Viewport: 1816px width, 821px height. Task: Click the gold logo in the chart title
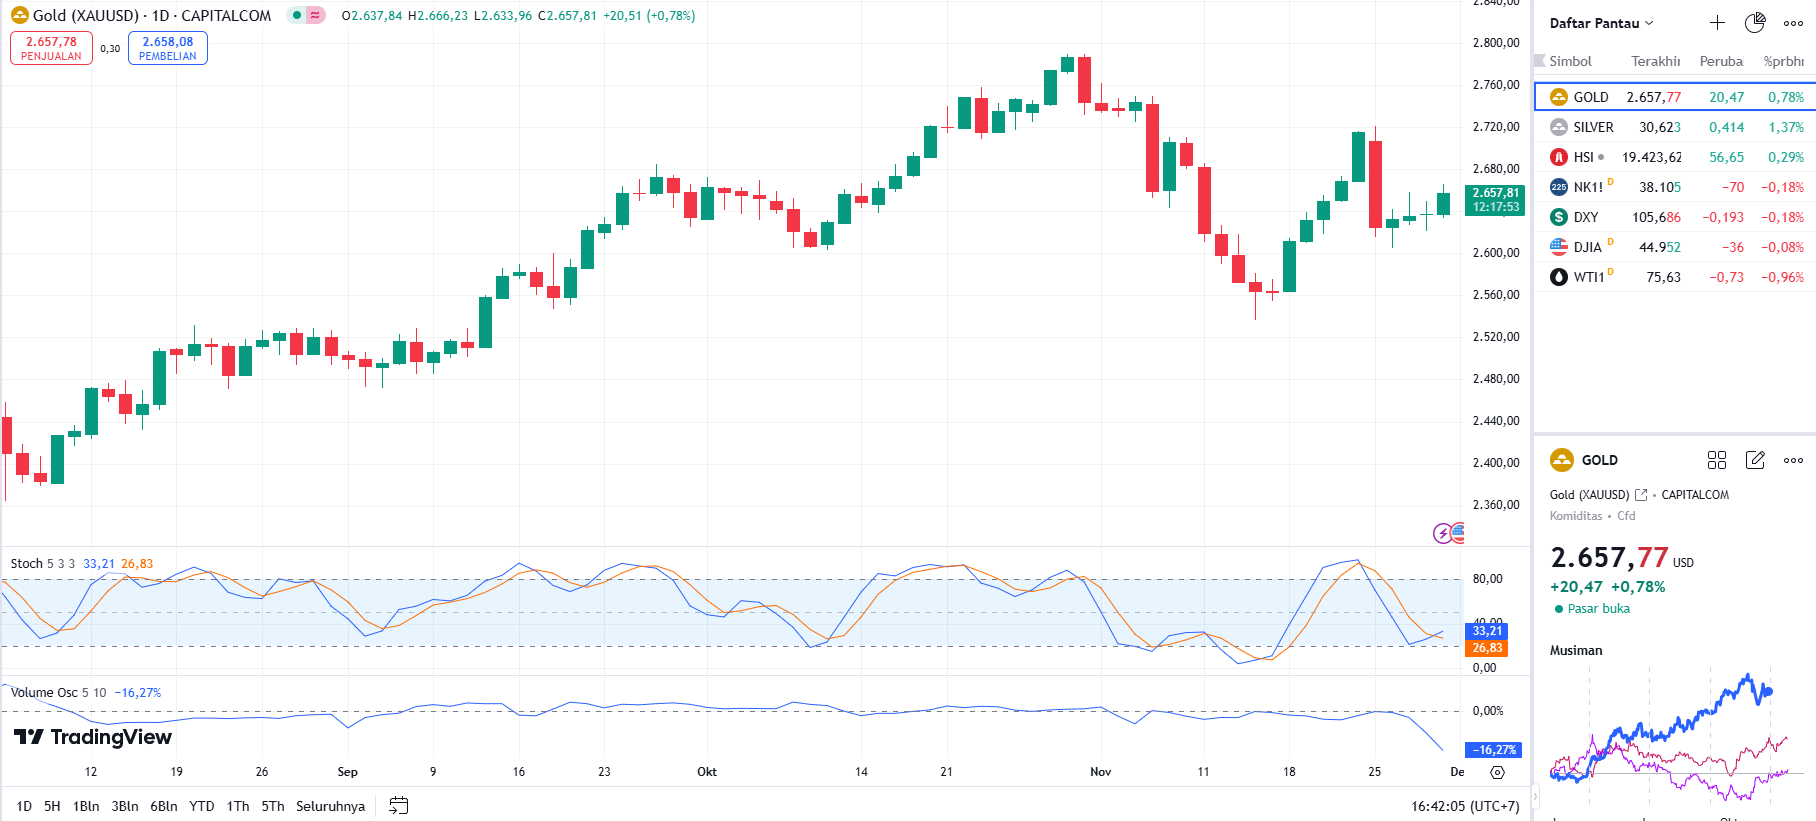click(20, 15)
